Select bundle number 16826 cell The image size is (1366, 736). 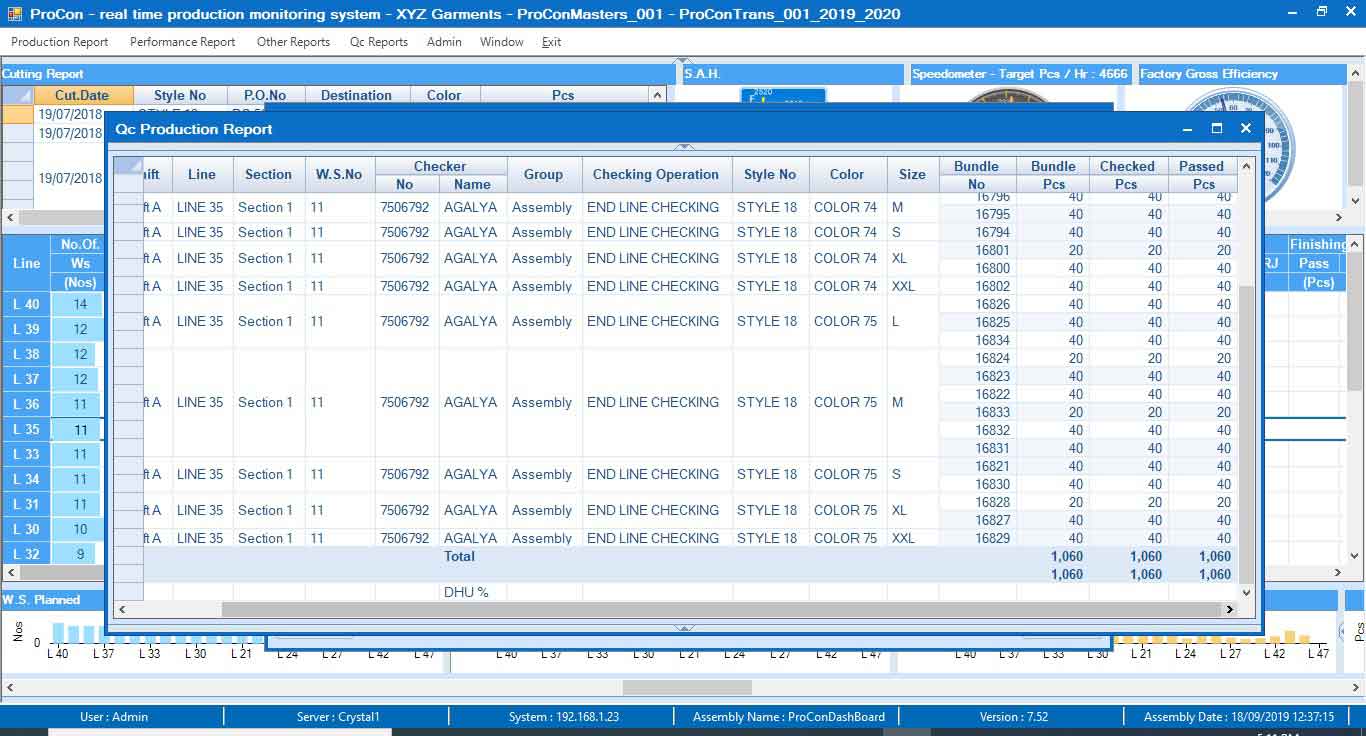[978, 304]
